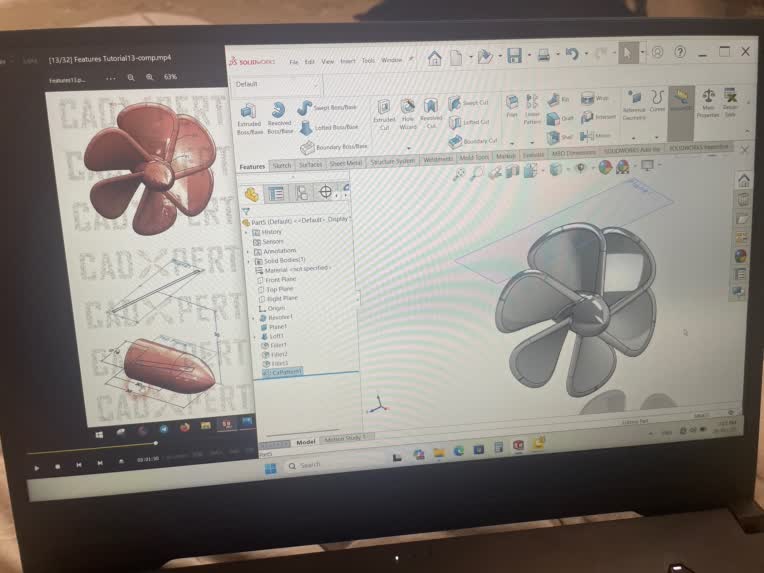
Task: Expand the History tree node
Action: tap(247, 233)
